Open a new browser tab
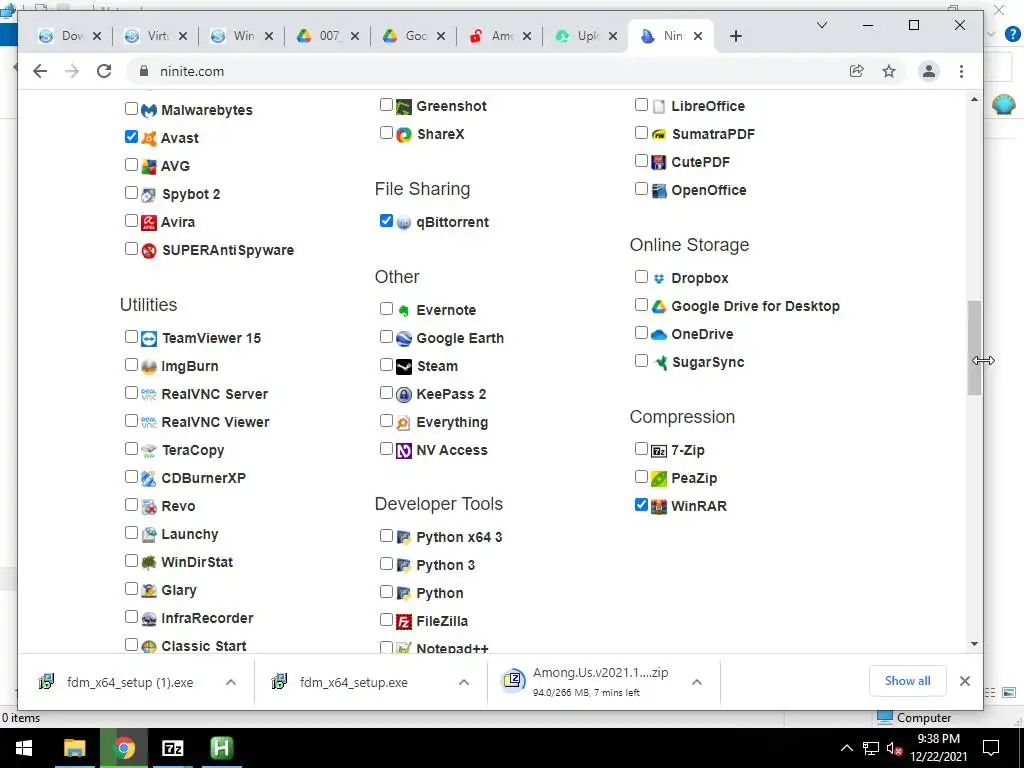 [736, 36]
